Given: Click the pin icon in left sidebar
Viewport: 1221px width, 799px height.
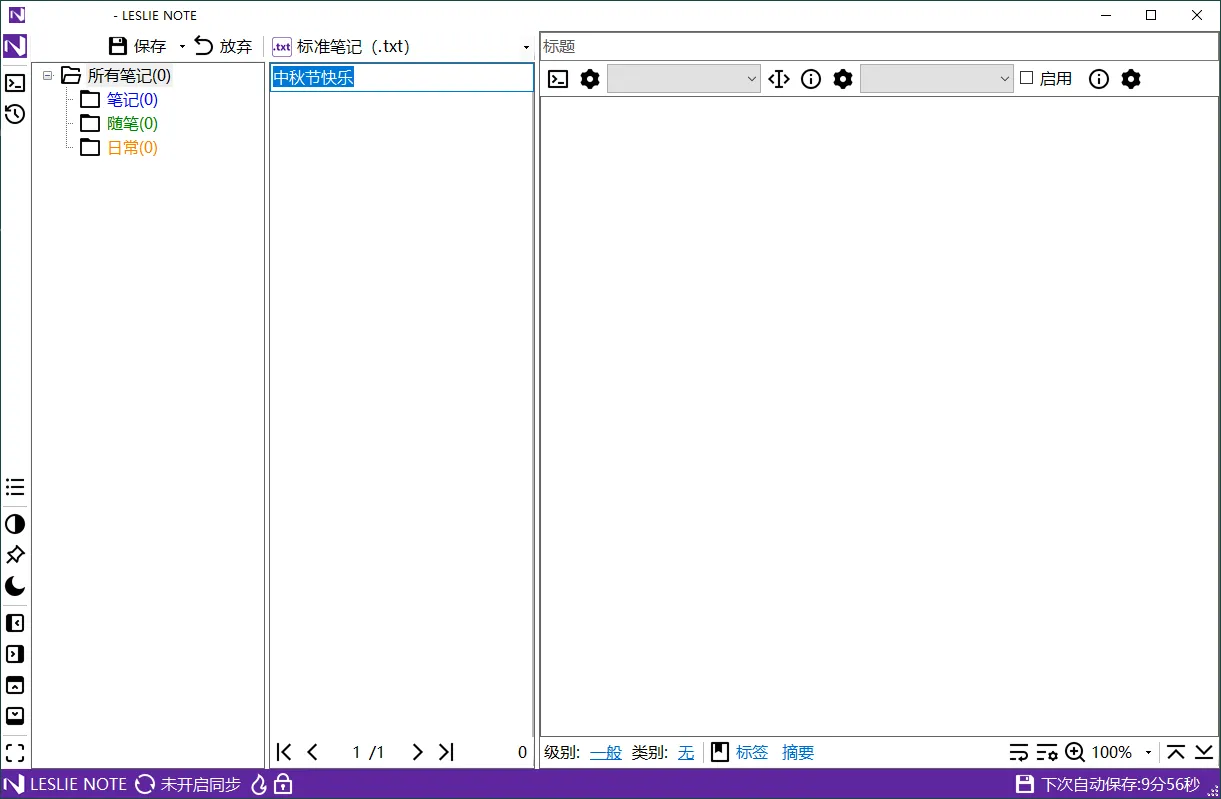Looking at the screenshot, I should click(x=15, y=555).
